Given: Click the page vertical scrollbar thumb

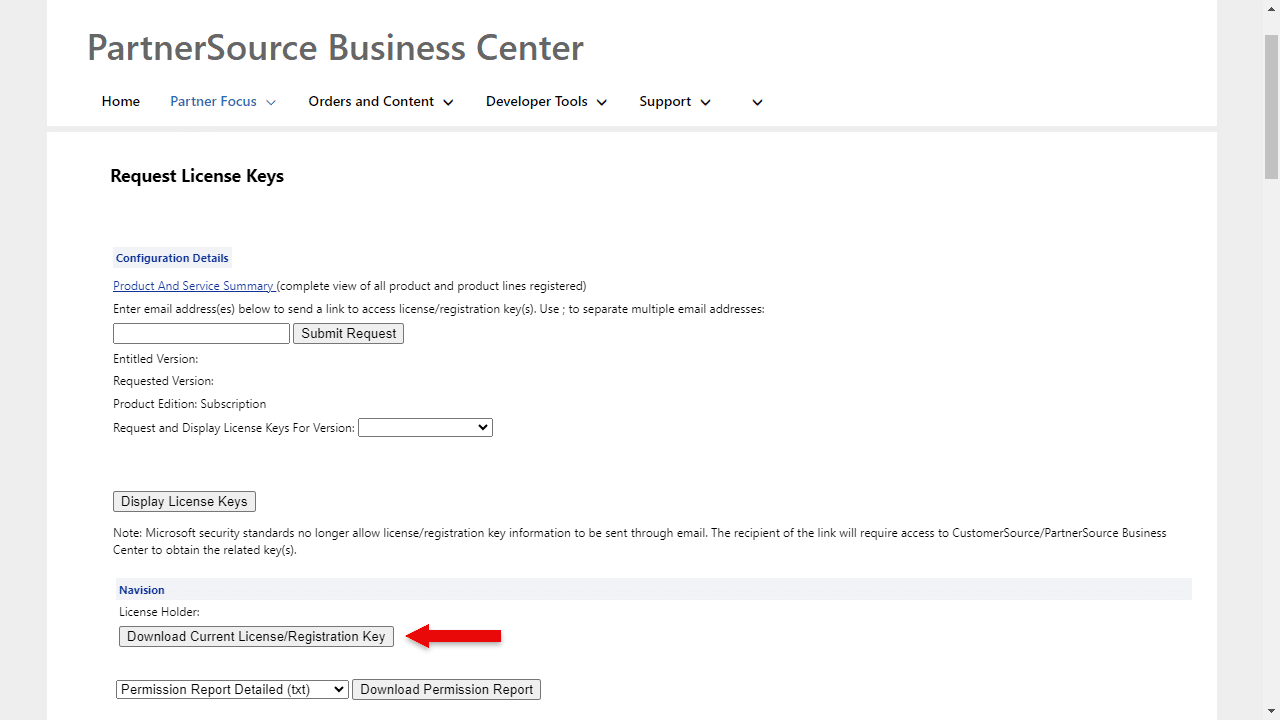Looking at the screenshot, I should pos(1272,105).
